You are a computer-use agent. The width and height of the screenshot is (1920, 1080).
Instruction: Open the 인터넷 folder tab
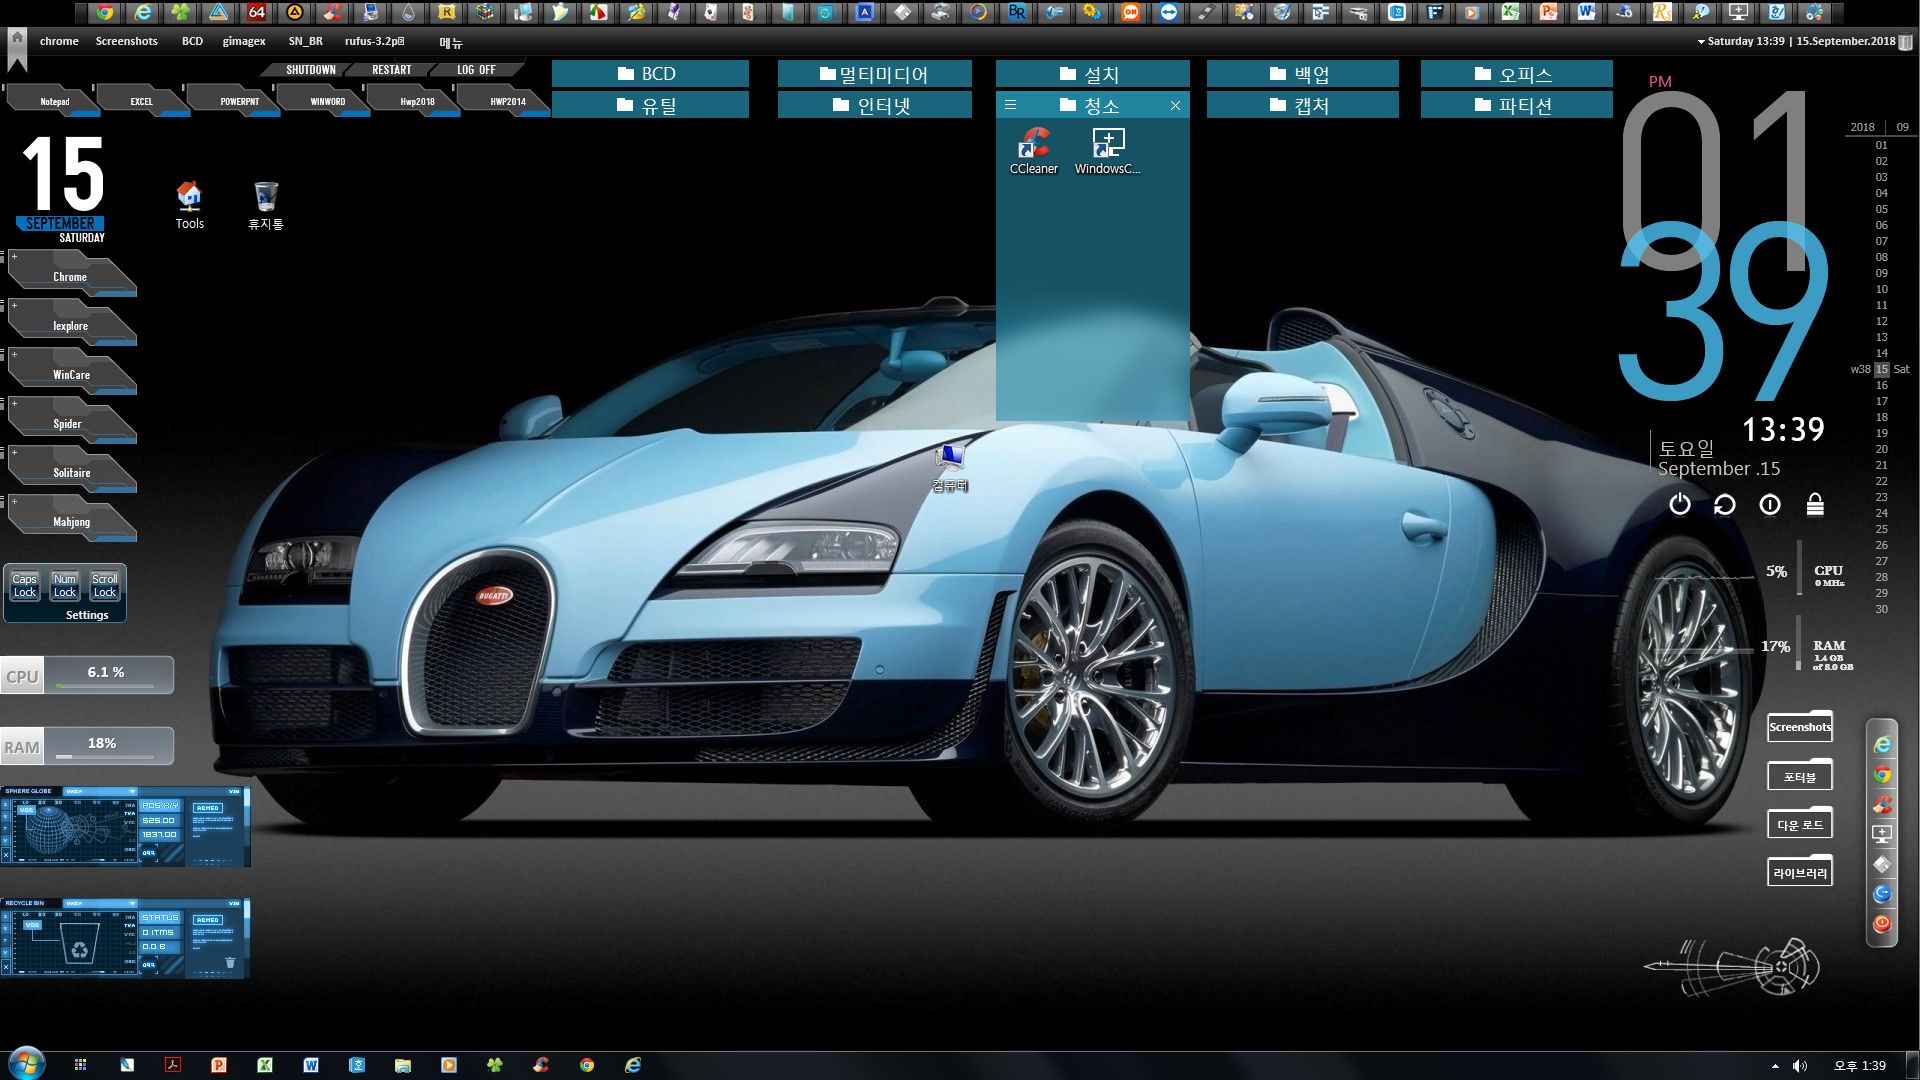[875, 105]
